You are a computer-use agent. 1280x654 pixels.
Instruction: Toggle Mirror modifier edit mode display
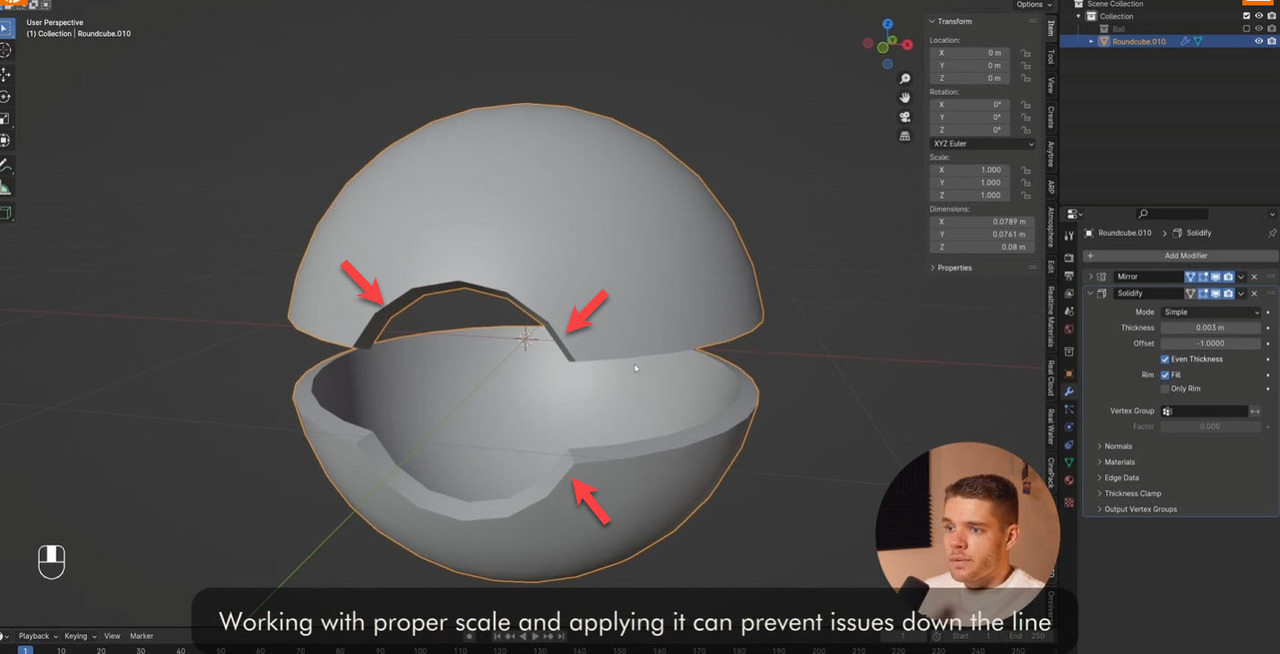click(x=1203, y=276)
